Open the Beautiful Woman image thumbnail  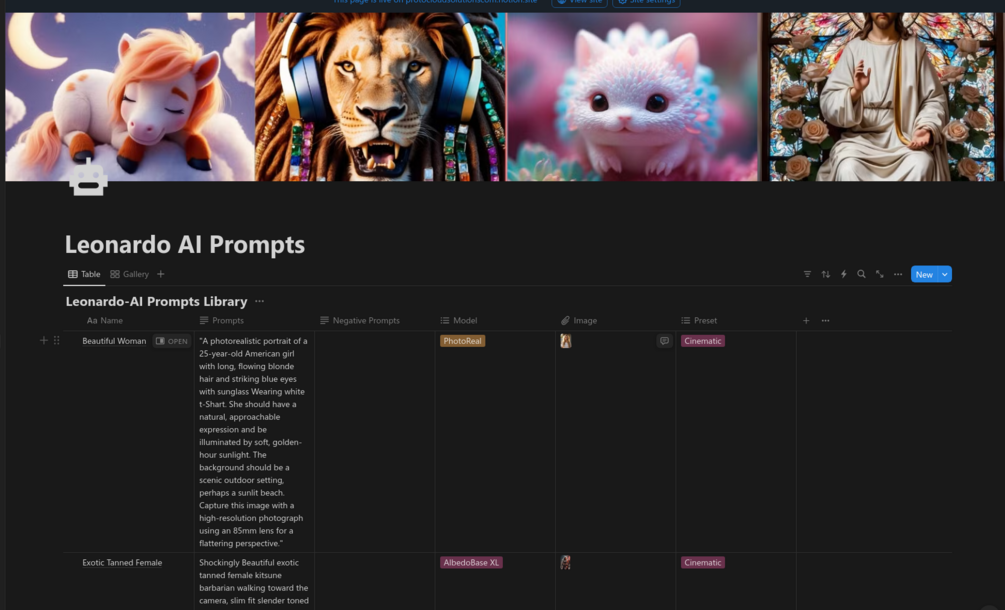565,341
